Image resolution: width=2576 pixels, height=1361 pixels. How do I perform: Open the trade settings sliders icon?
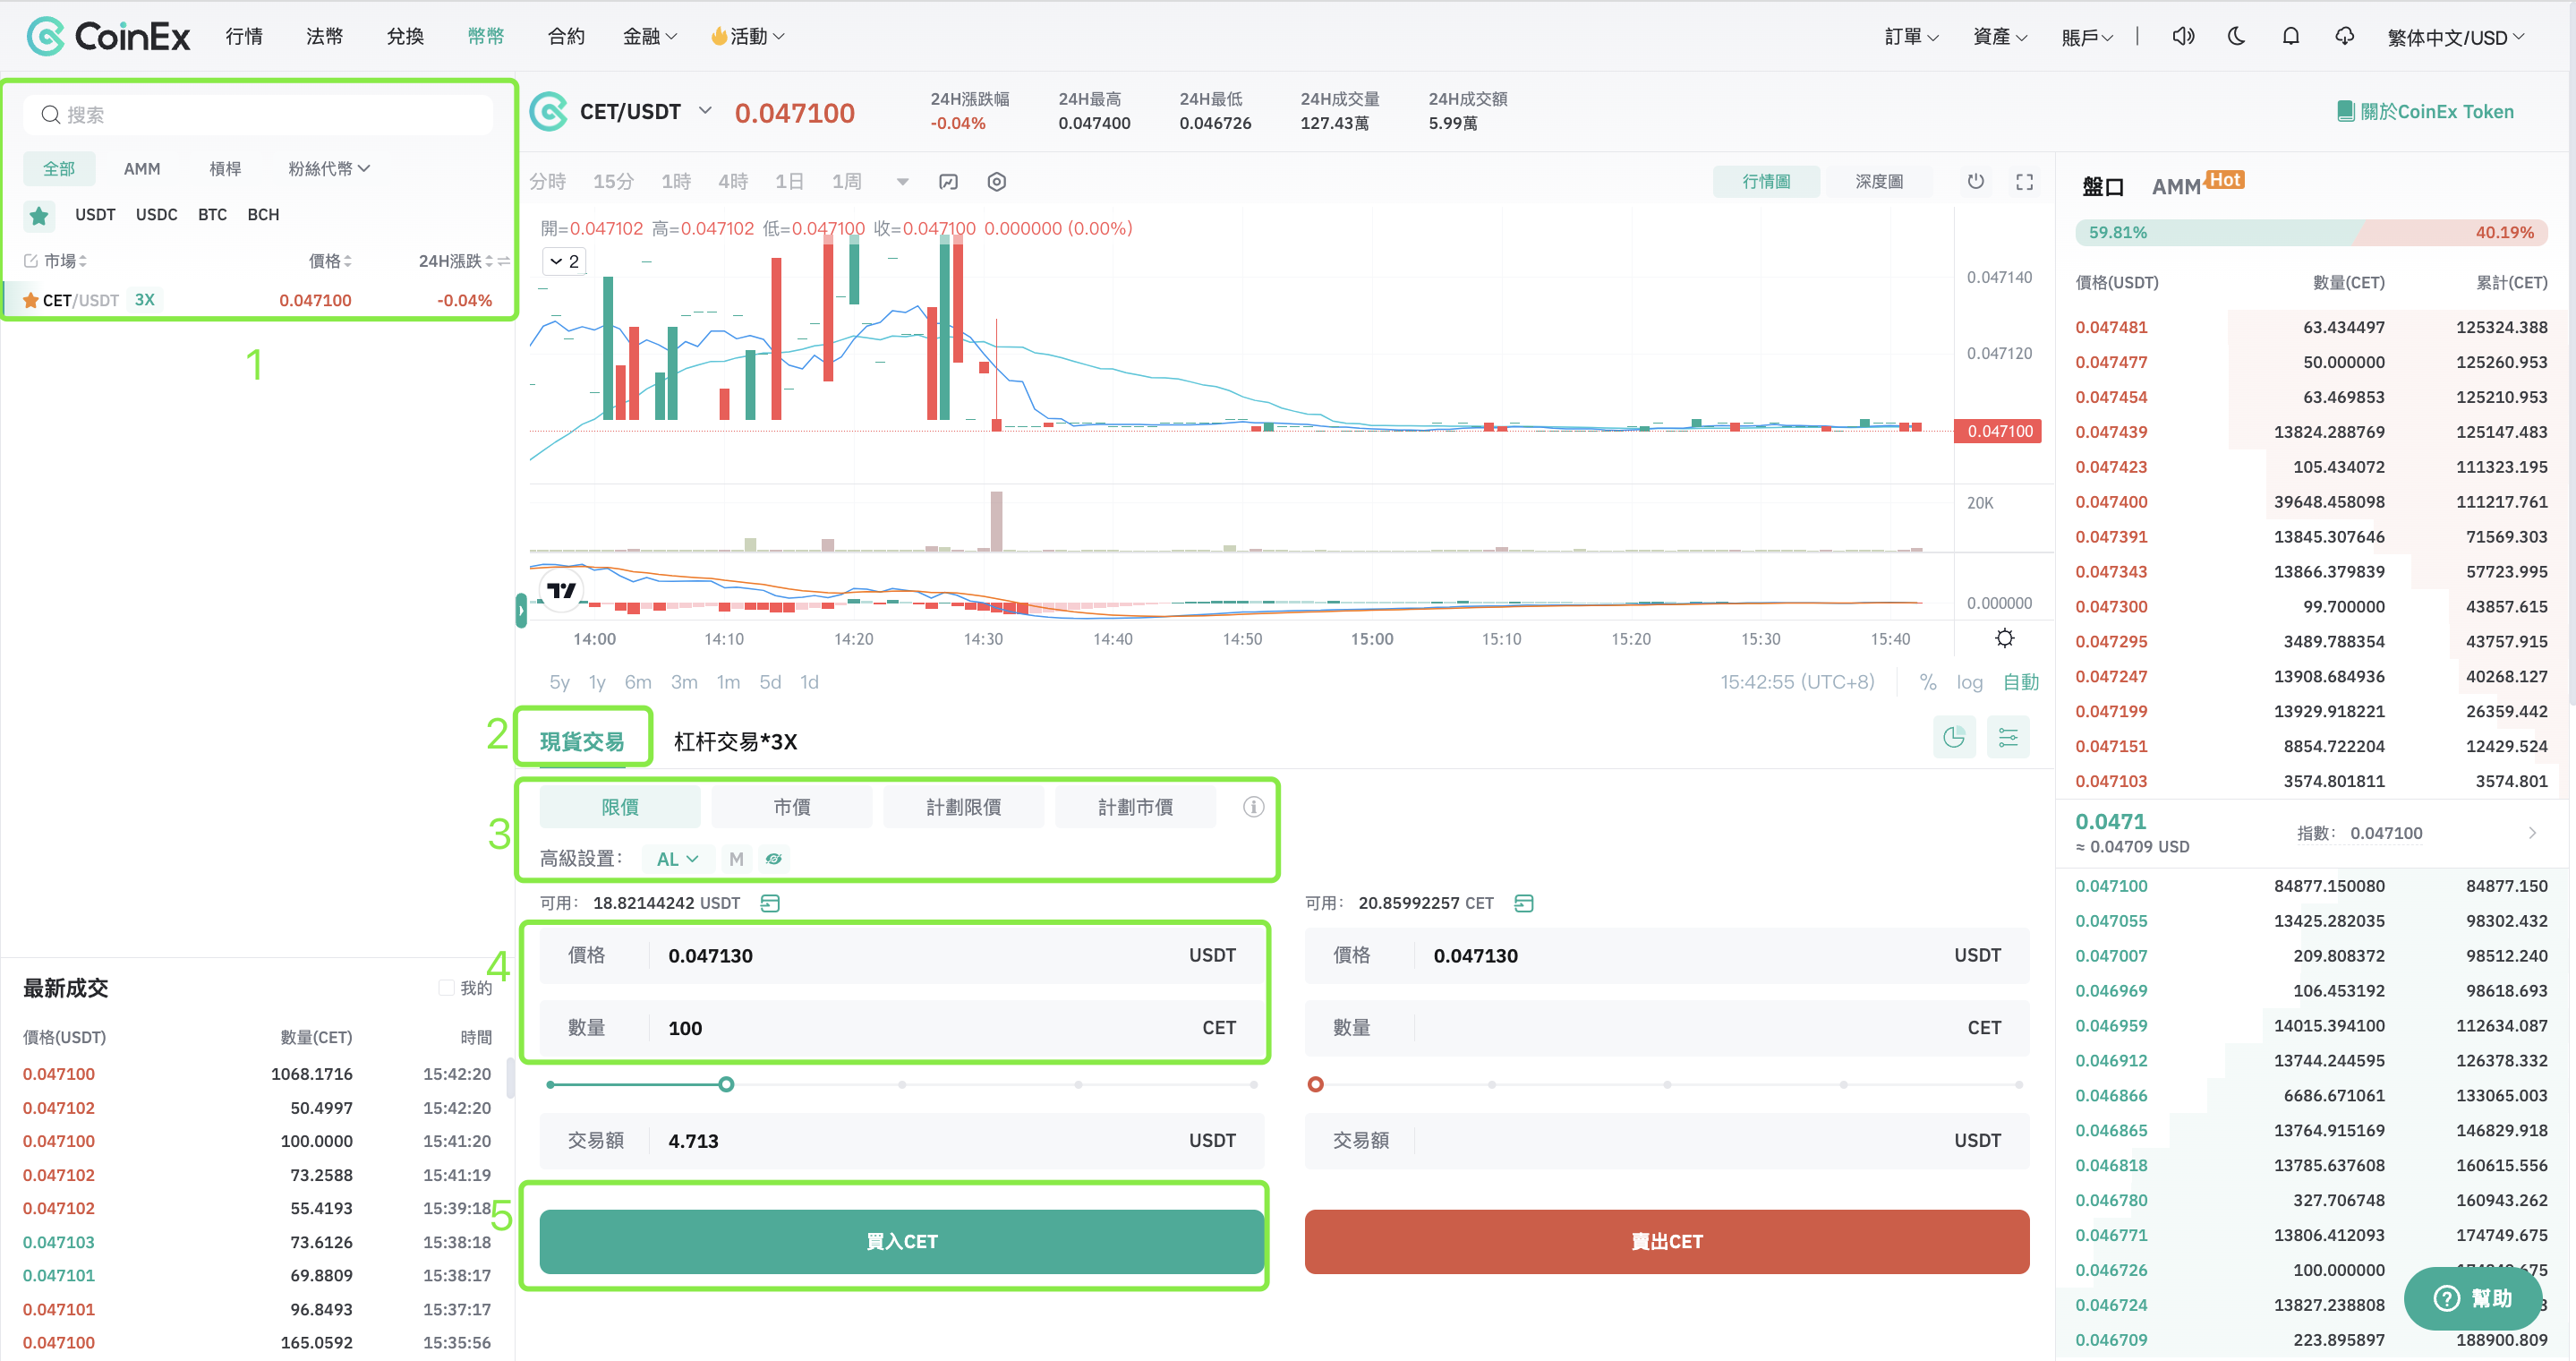point(2008,738)
